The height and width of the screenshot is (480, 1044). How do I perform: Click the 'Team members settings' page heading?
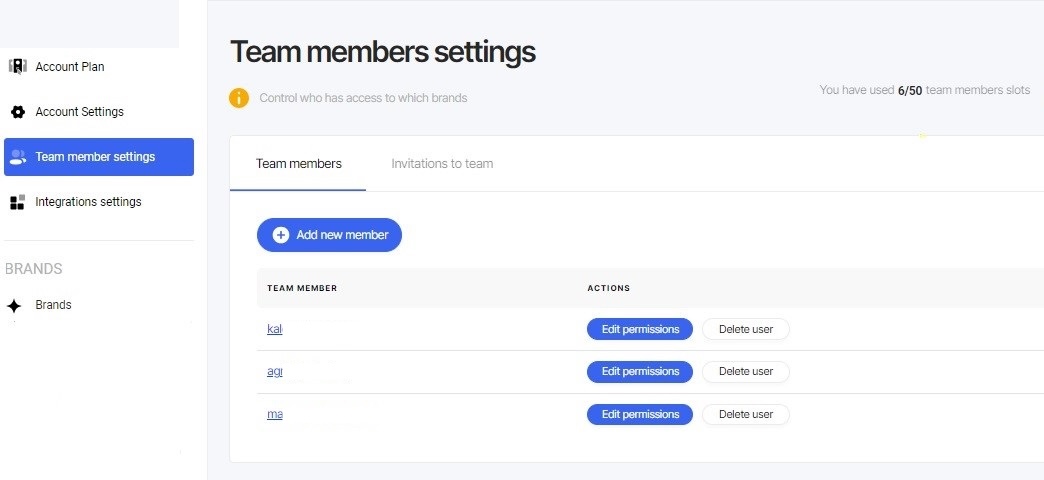[x=383, y=52]
